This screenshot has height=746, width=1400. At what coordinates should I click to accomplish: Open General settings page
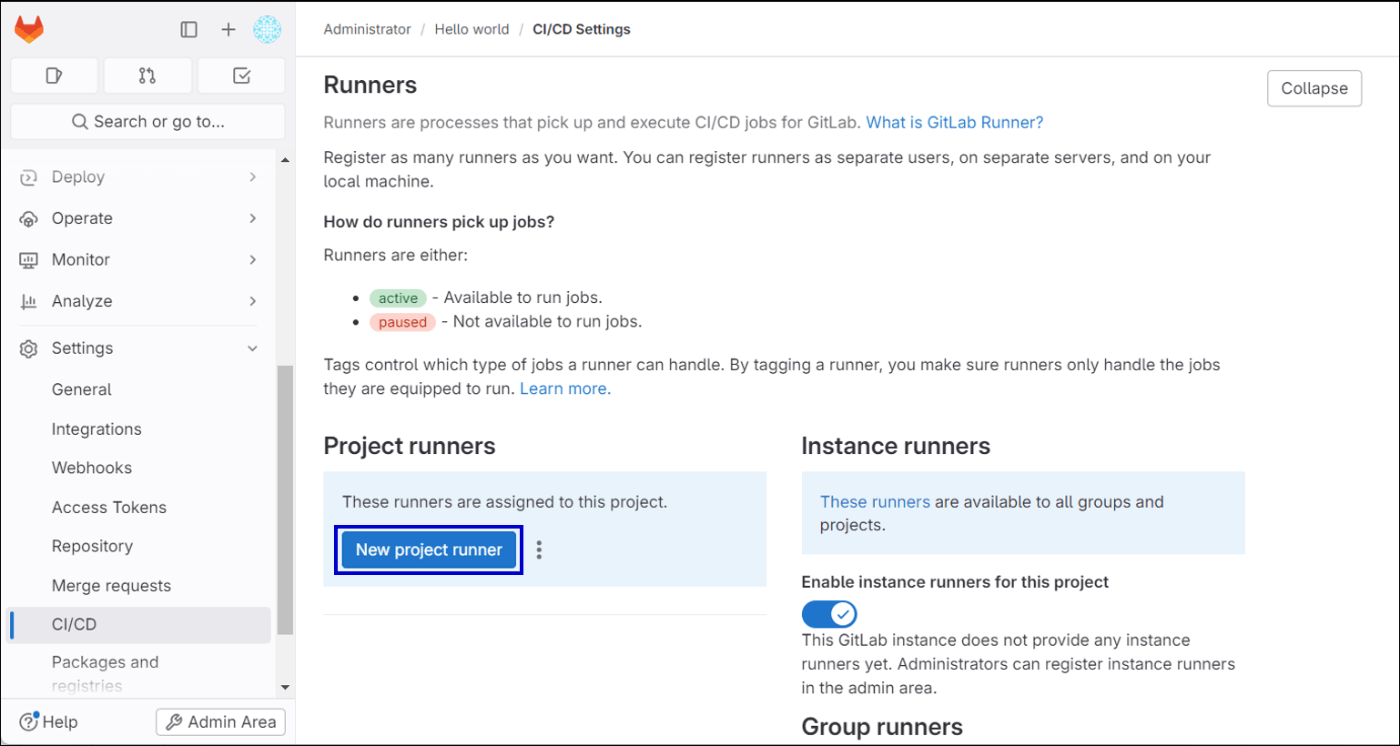click(140, 389)
